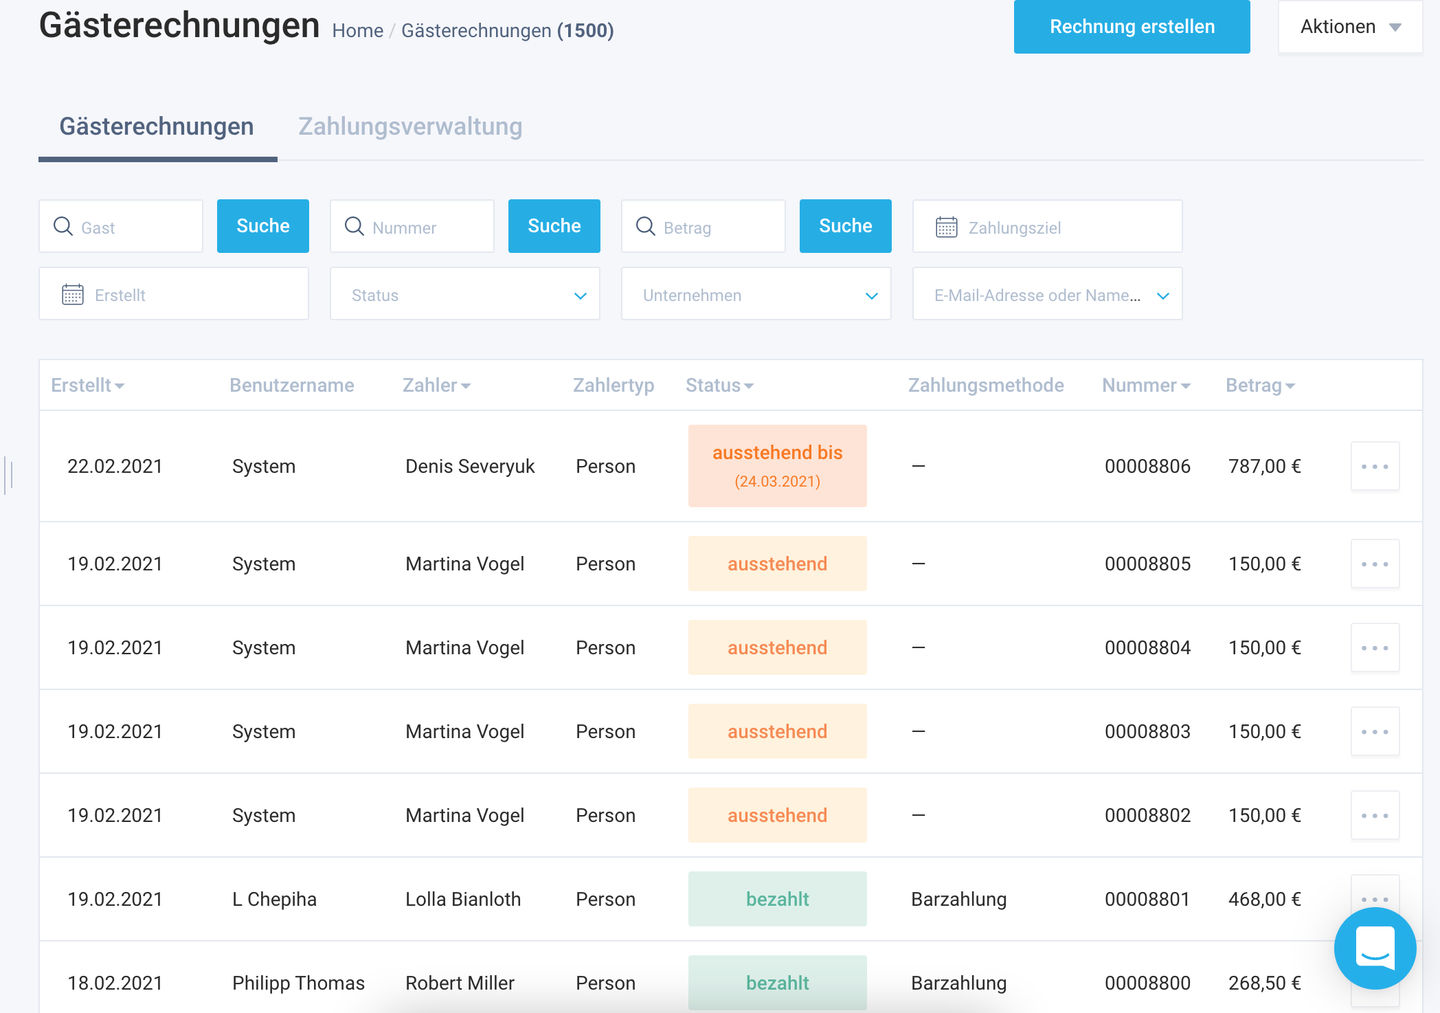
Task: Click the Gästerechnungen (1500) breadcrumb
Action: point(507,31)
